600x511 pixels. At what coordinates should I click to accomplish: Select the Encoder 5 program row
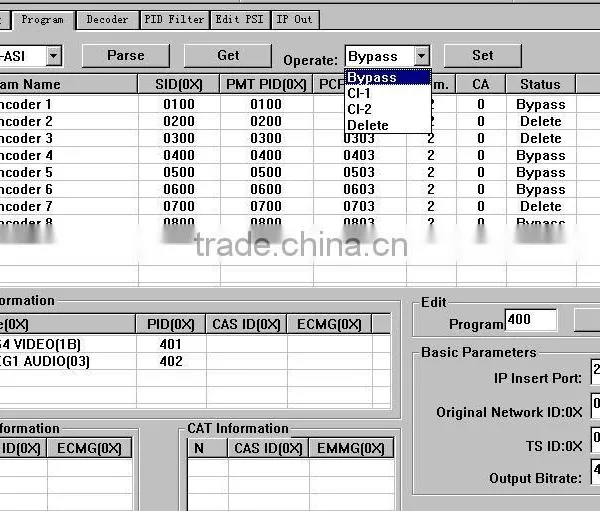point(300,172)
